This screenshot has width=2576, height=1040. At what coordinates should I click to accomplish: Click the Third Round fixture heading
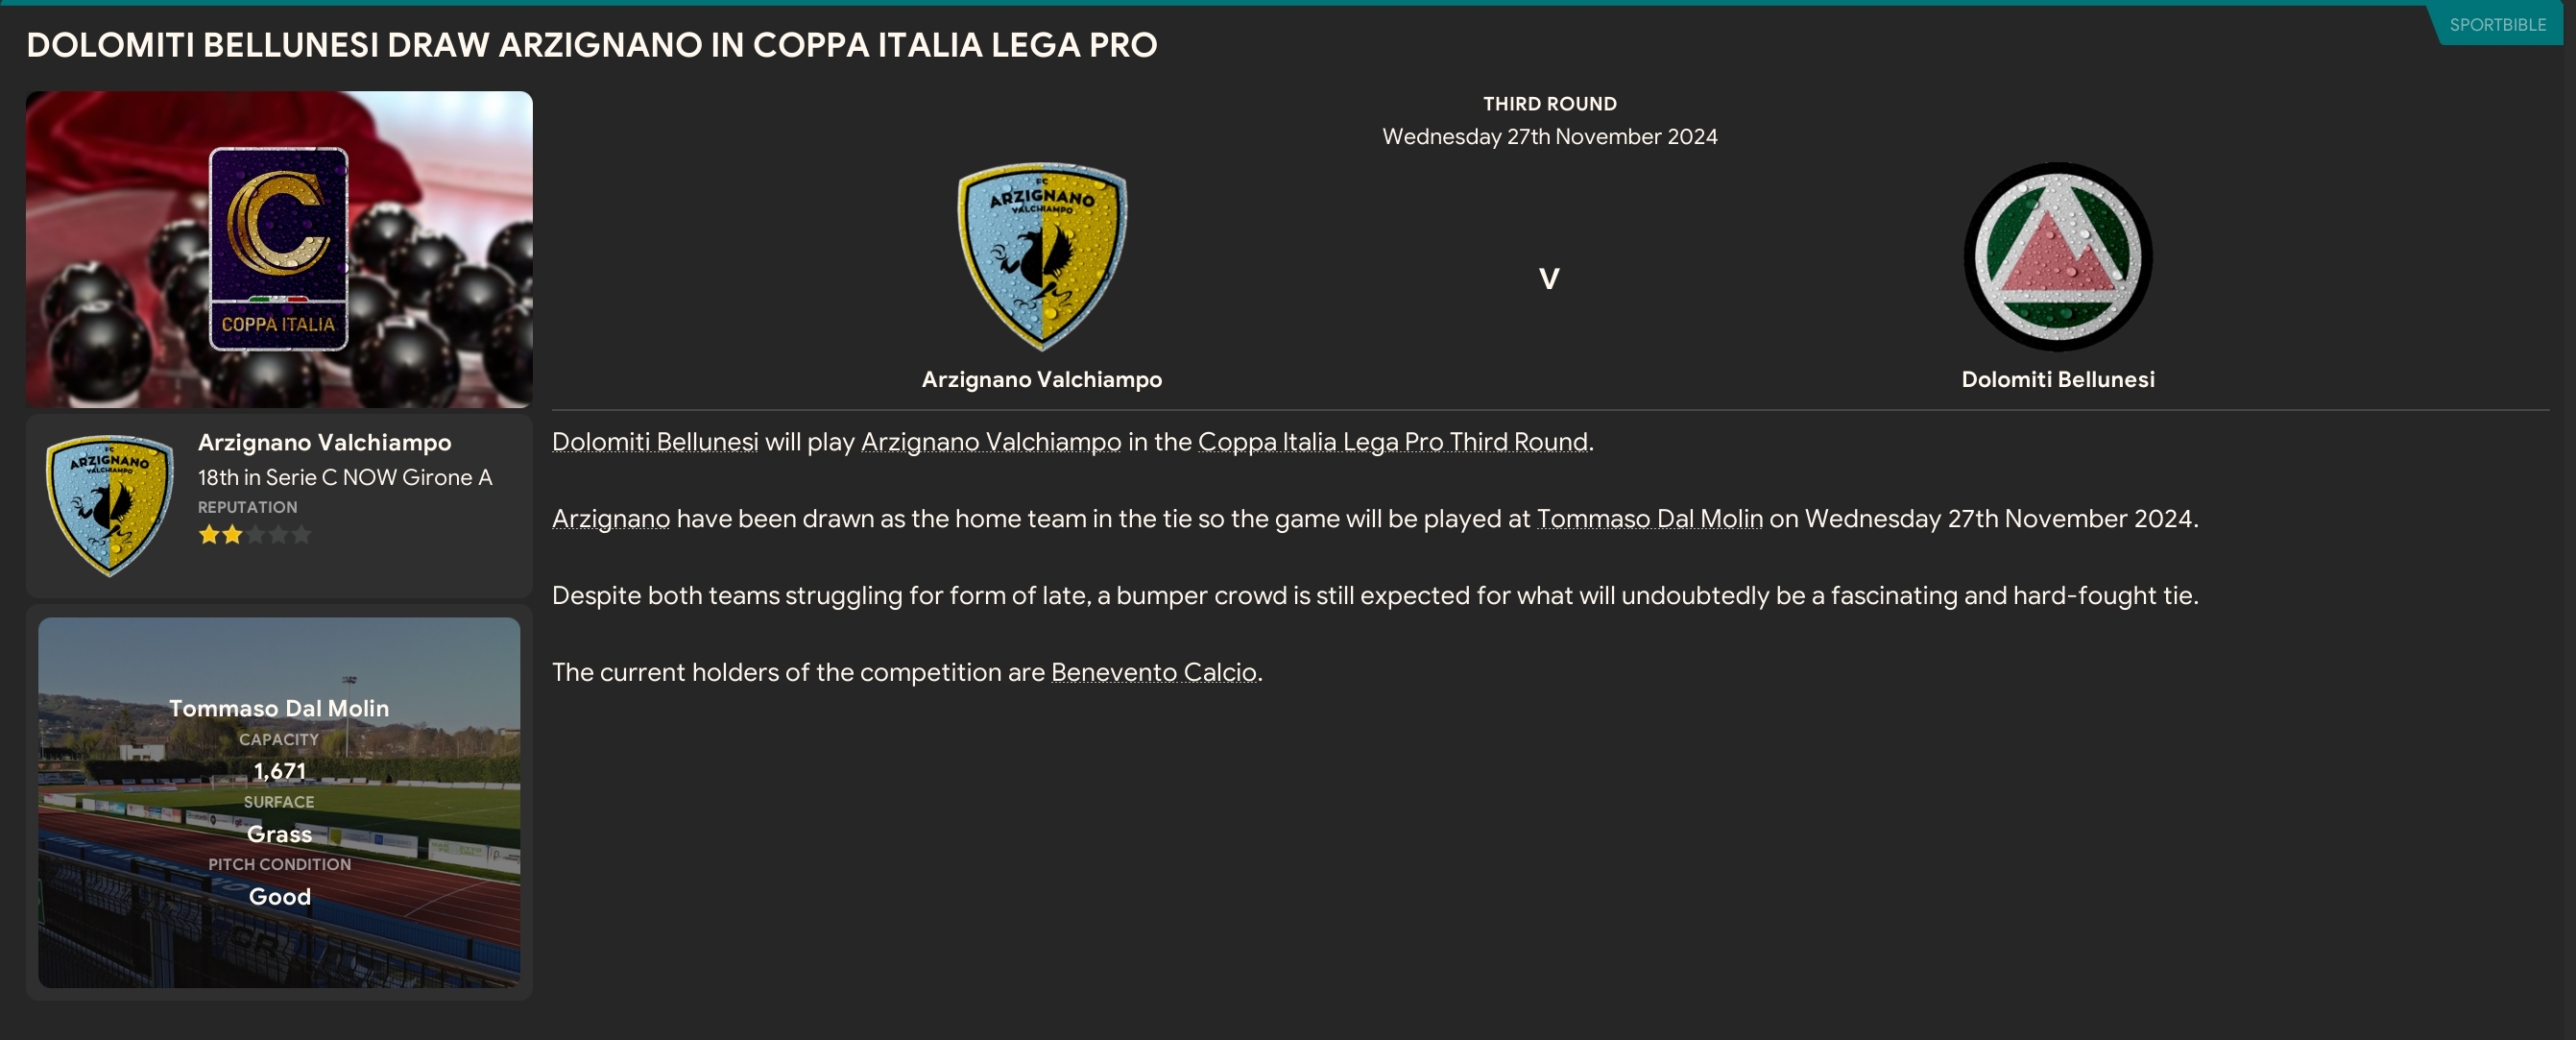click(x=1549, y=104)
